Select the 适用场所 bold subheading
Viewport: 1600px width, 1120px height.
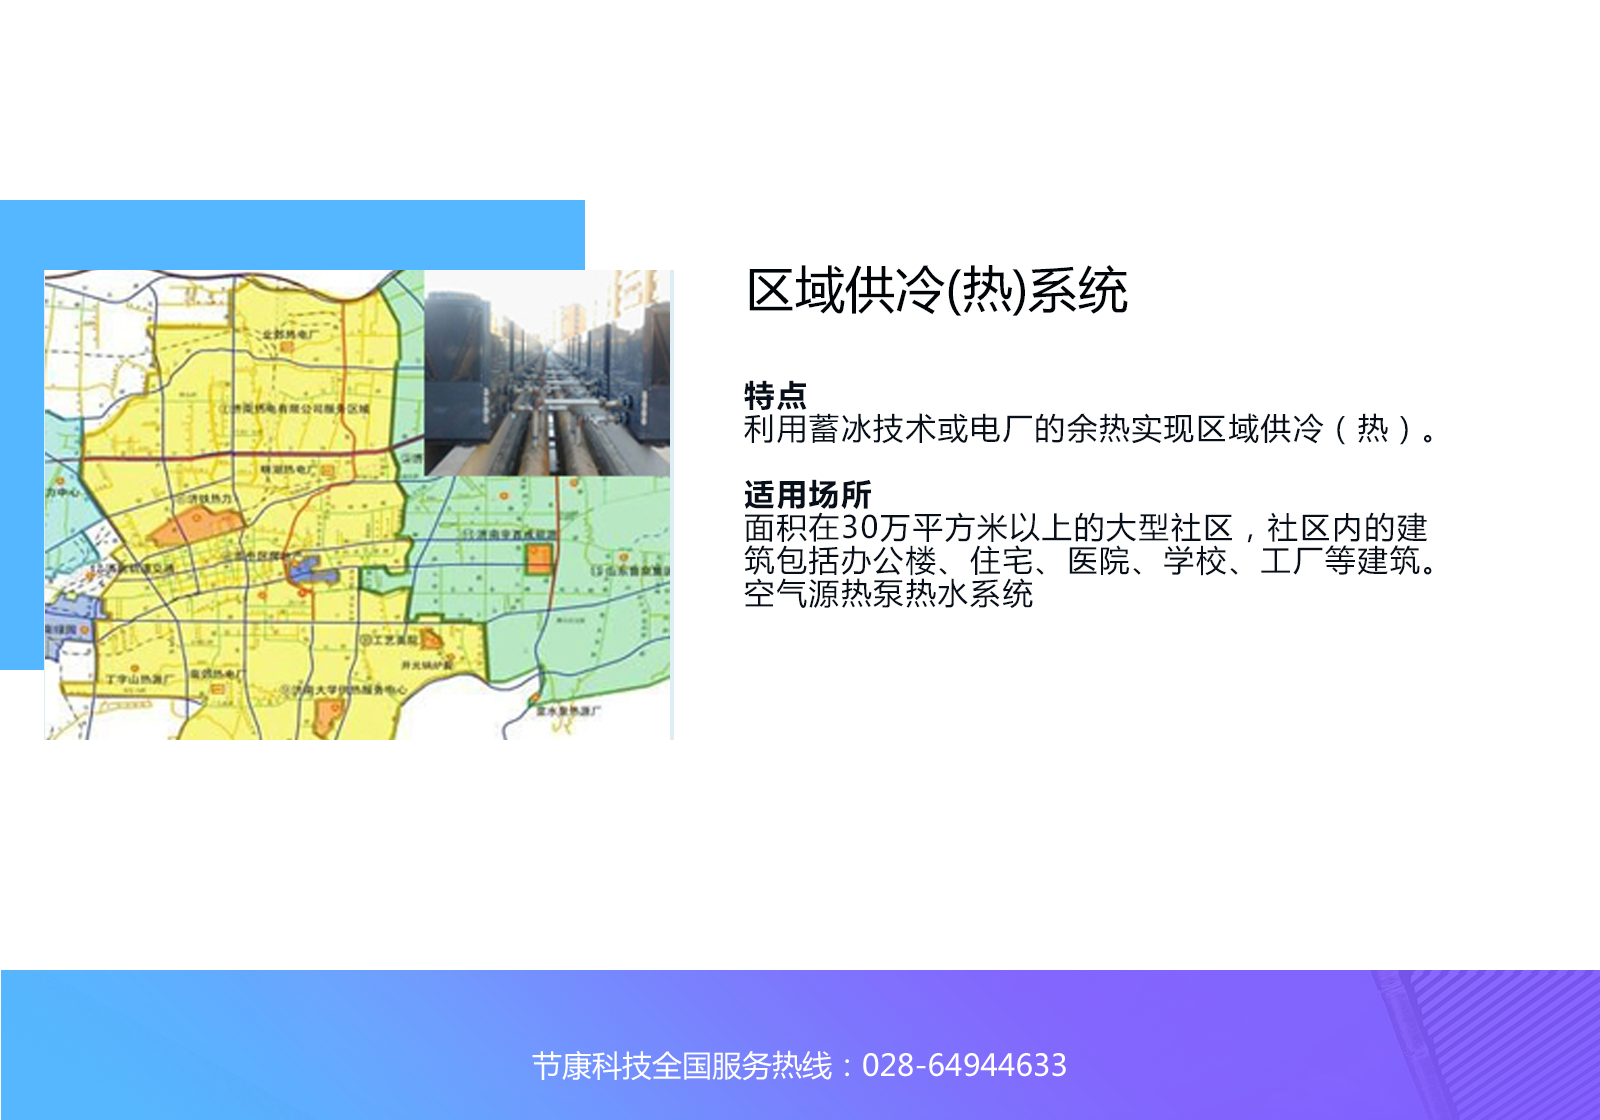(x=807, y=494)
